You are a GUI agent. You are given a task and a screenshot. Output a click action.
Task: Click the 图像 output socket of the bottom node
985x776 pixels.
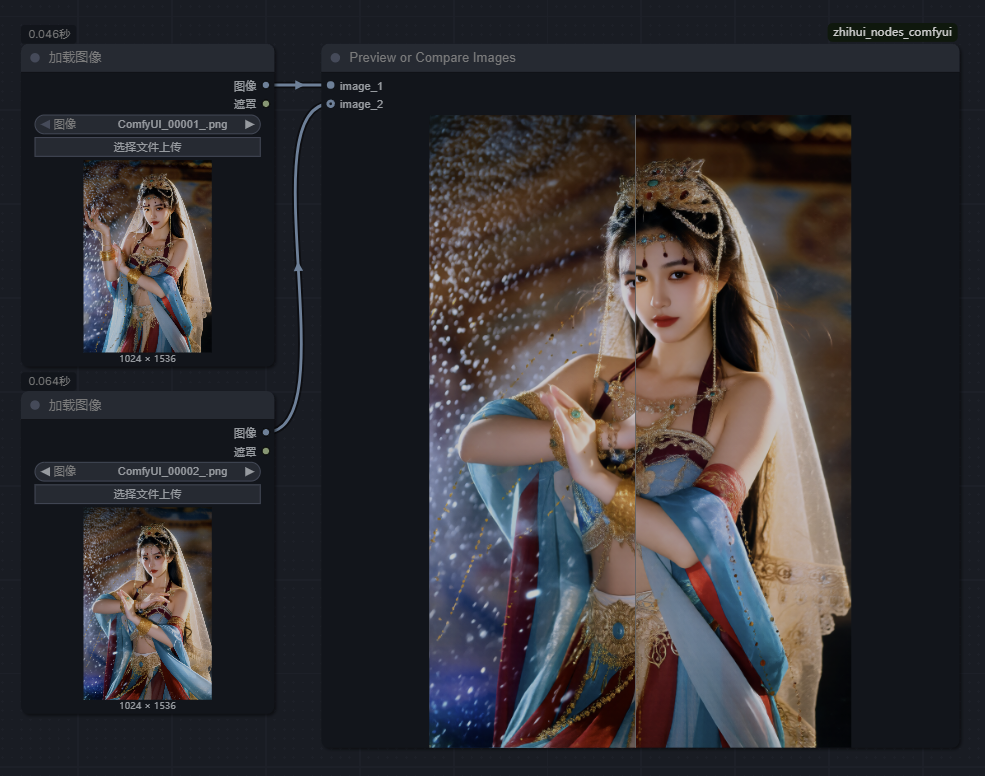266,432
